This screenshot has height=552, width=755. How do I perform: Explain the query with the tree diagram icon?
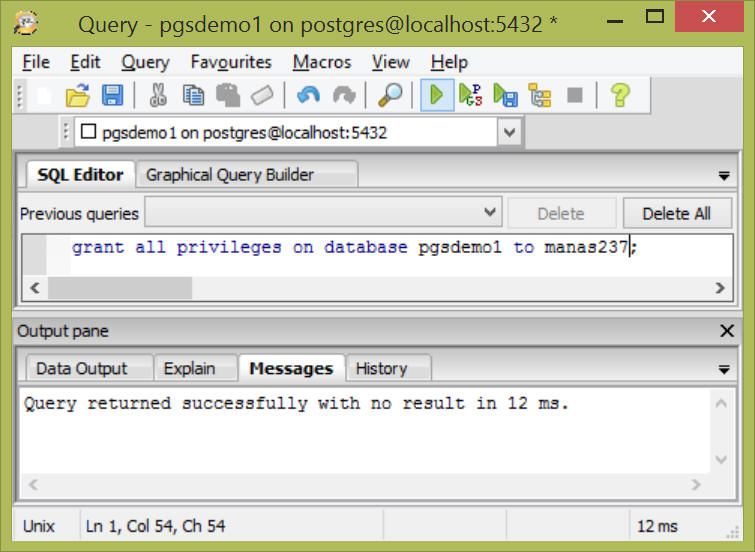tap(540, 95)
